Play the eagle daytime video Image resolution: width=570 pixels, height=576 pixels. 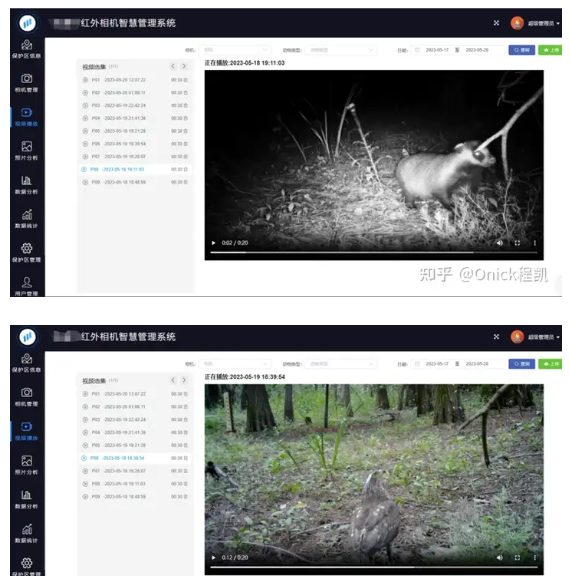point(213,558)
